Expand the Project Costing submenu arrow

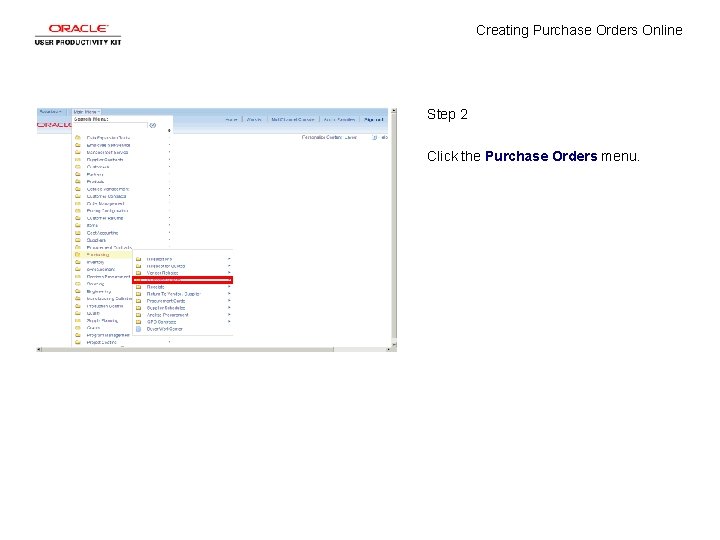(x=169, y=342)
